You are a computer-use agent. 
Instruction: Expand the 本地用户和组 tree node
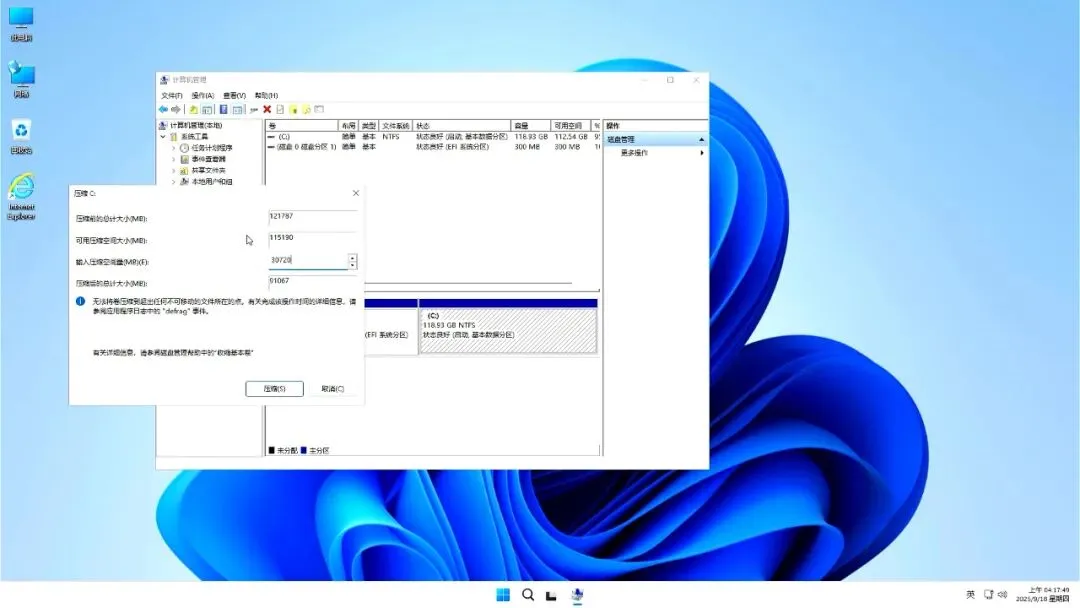pos(174,182)
